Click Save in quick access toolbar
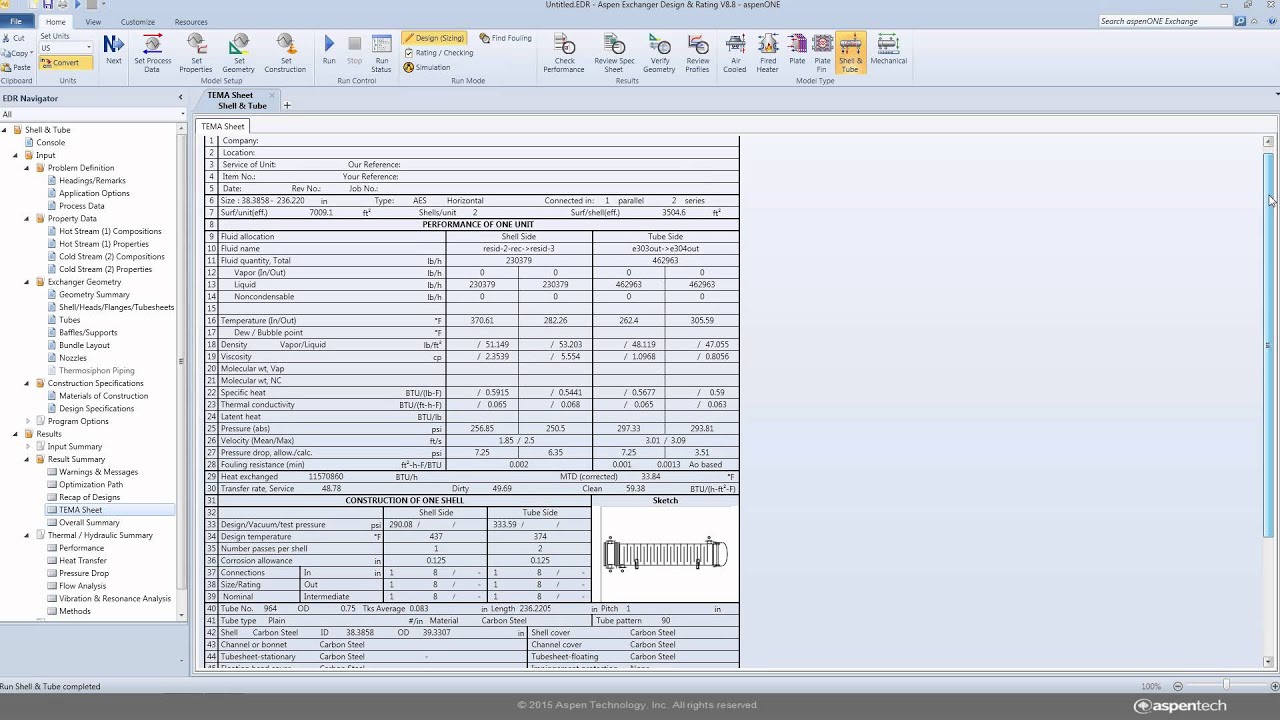The image size is (1280, 720). coord(48,5)
